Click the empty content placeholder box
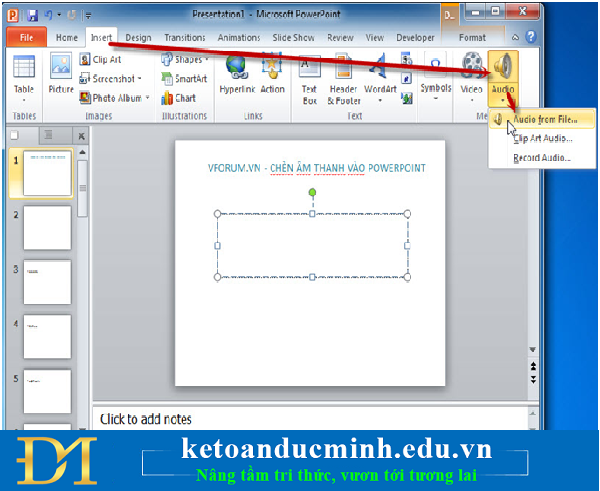The width and height of the screenshot is (600, 491). pyautogui.click(x=312, y=245)
